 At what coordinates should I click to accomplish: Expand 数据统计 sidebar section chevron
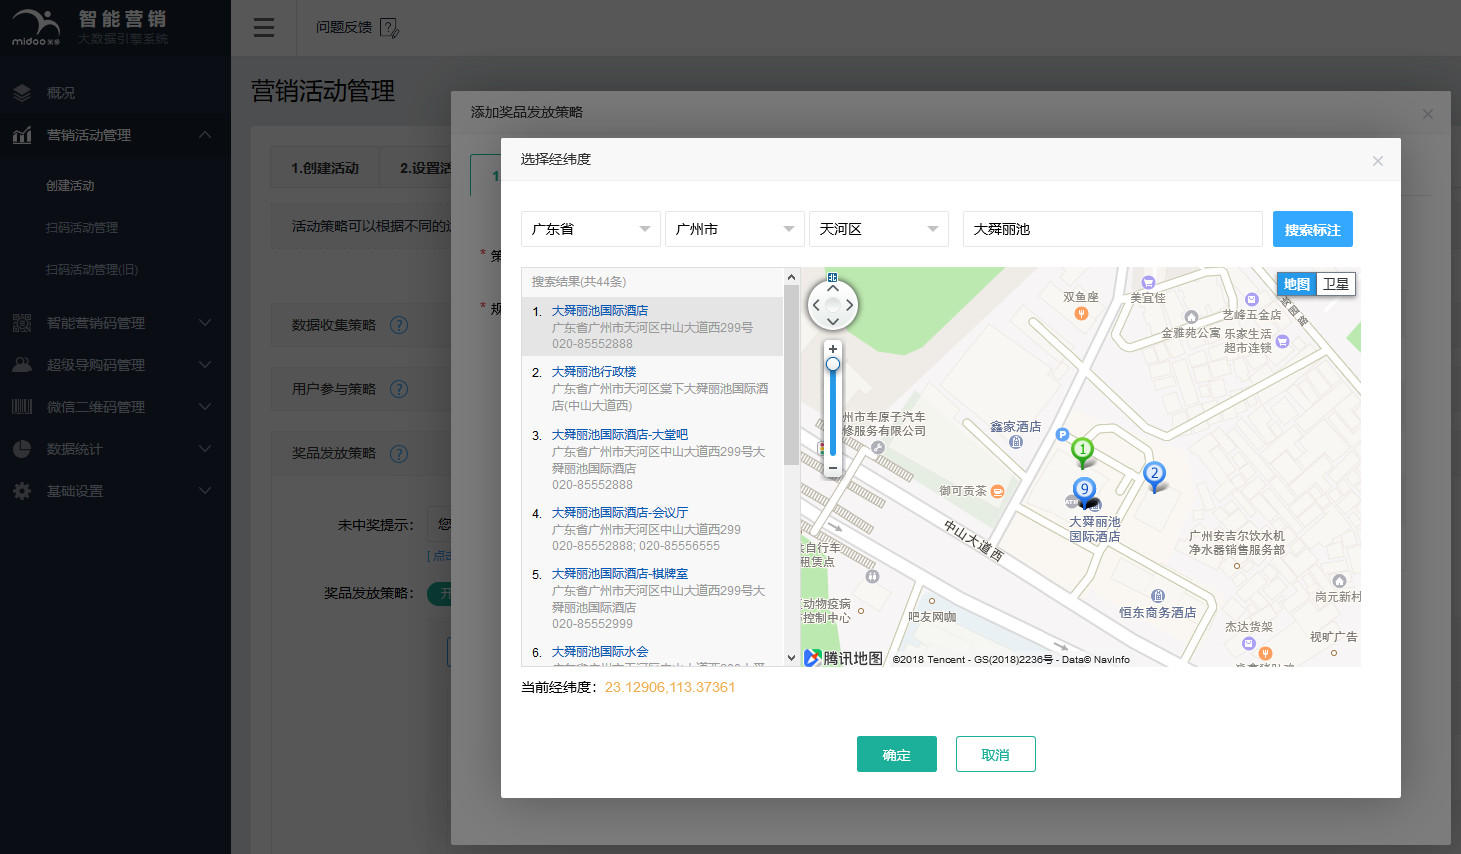[x=205, y=449]
